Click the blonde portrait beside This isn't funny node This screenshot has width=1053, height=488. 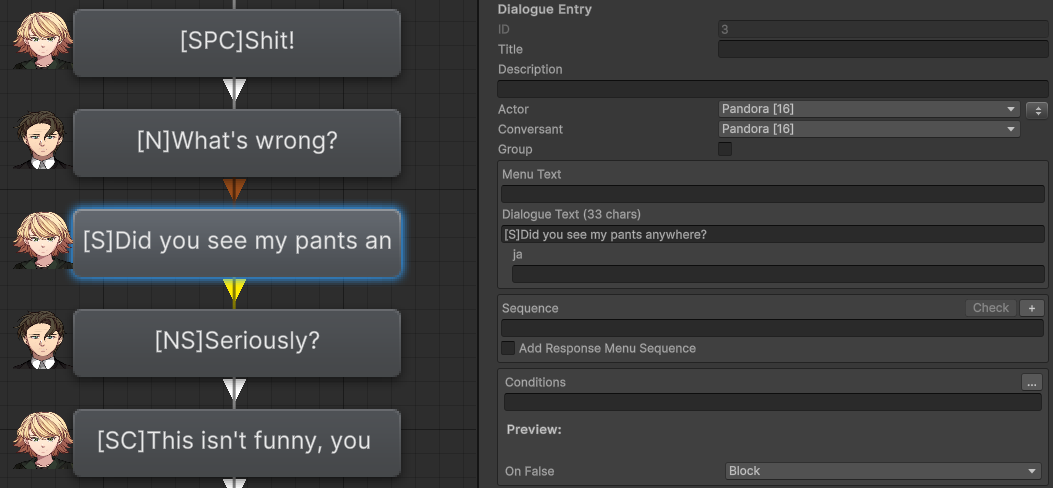click(x=43, y=440)
